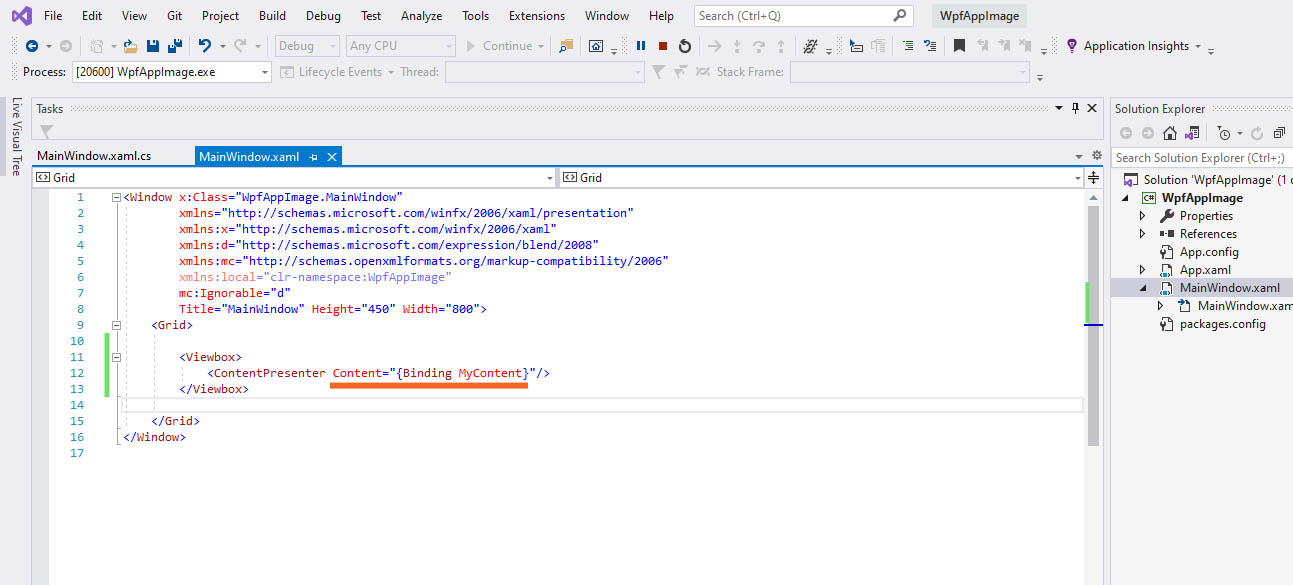
Task: Click the bookmark icon in toolbar
Action: click(x=959, y=46)
